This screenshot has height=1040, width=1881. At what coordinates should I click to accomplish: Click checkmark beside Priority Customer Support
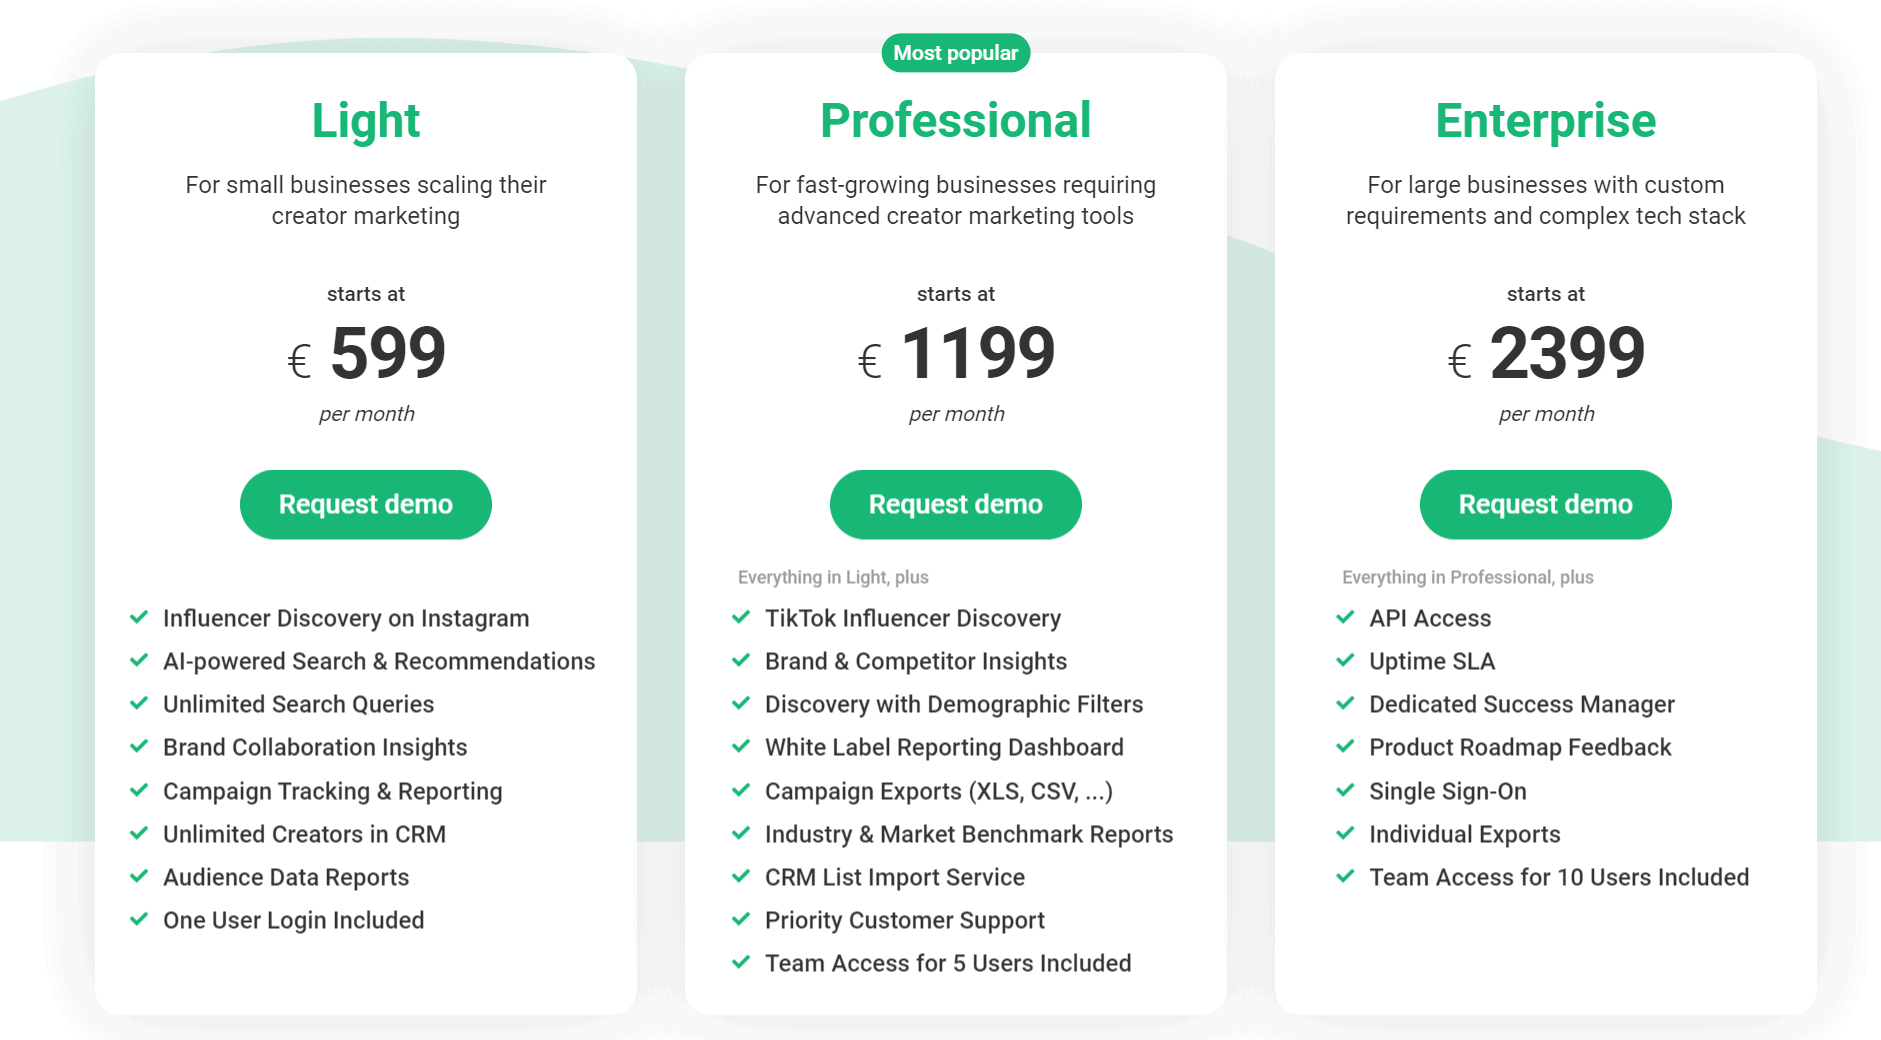coord(741,919)
